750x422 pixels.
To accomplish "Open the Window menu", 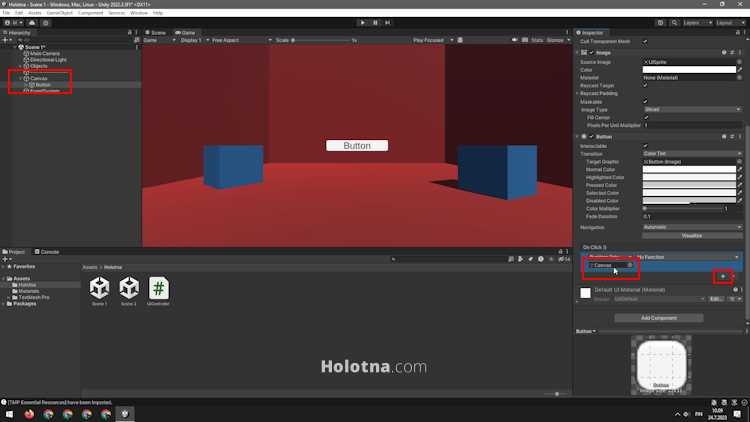I will point(139,13).
